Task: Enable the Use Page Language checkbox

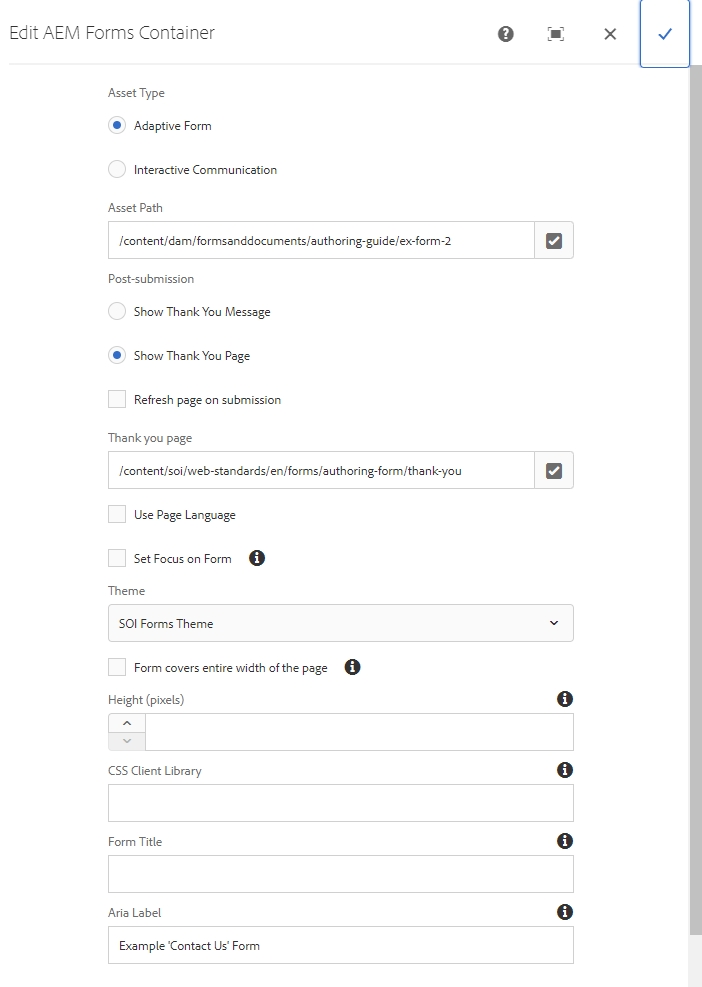Action: tap(117, 514)
